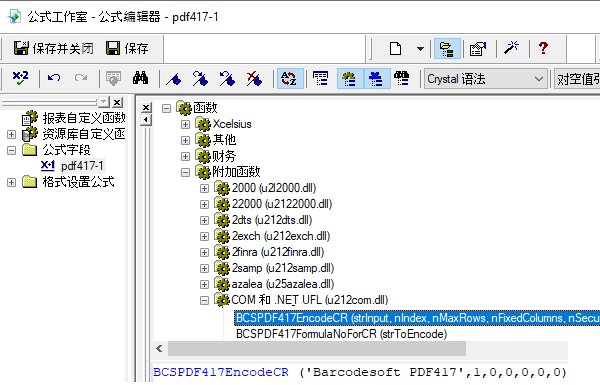Check formula syntax with X+2 icon

click(x=20, y=78)
